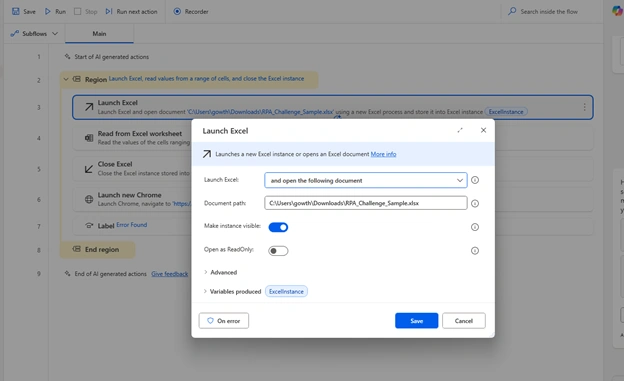Open the Recorder

click(191, 12)
